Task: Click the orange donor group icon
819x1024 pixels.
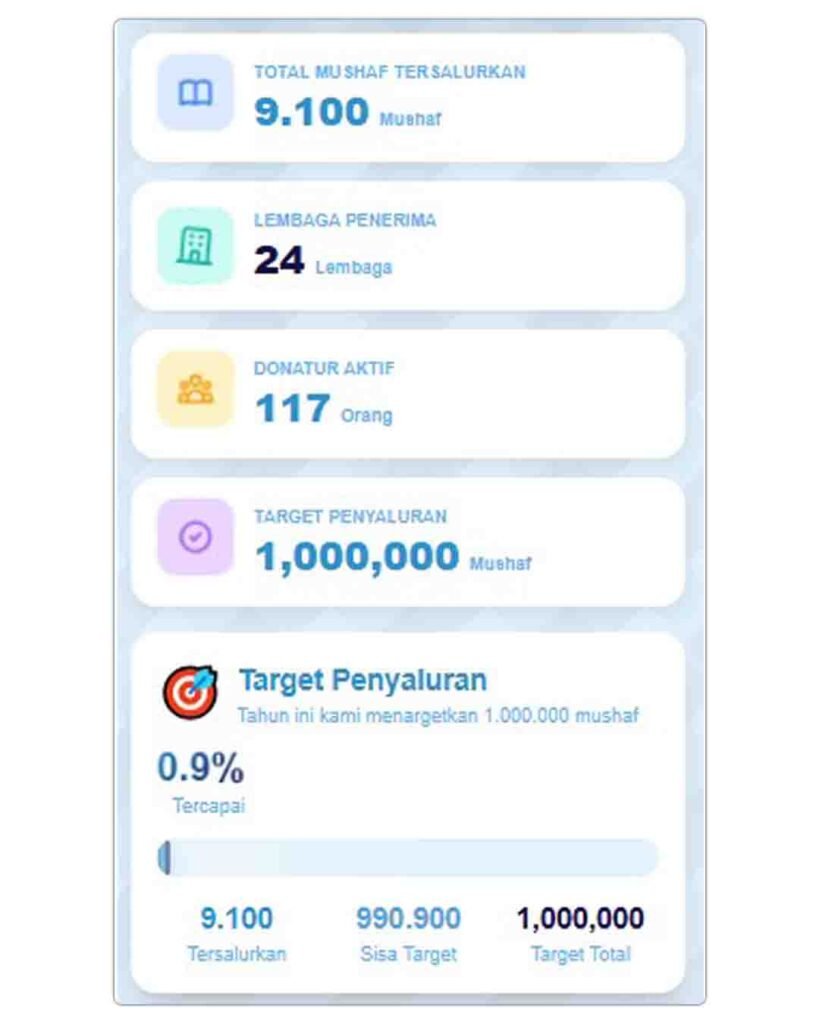Action: coord(195,389)
